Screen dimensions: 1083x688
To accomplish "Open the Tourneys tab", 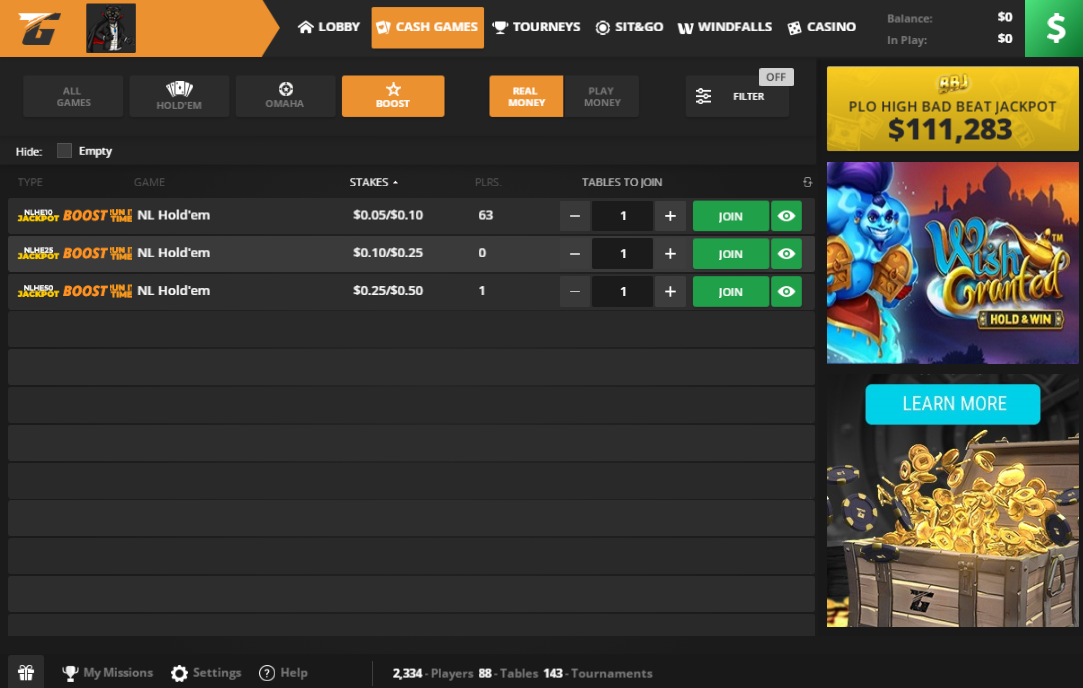I will click(x=537, y=27).
